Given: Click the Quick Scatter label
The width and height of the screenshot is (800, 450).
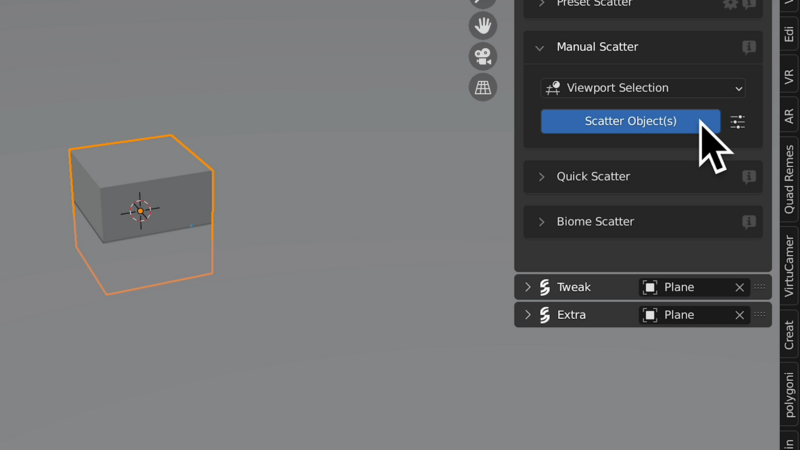Looking at the screenshot, I should (593, 177).
